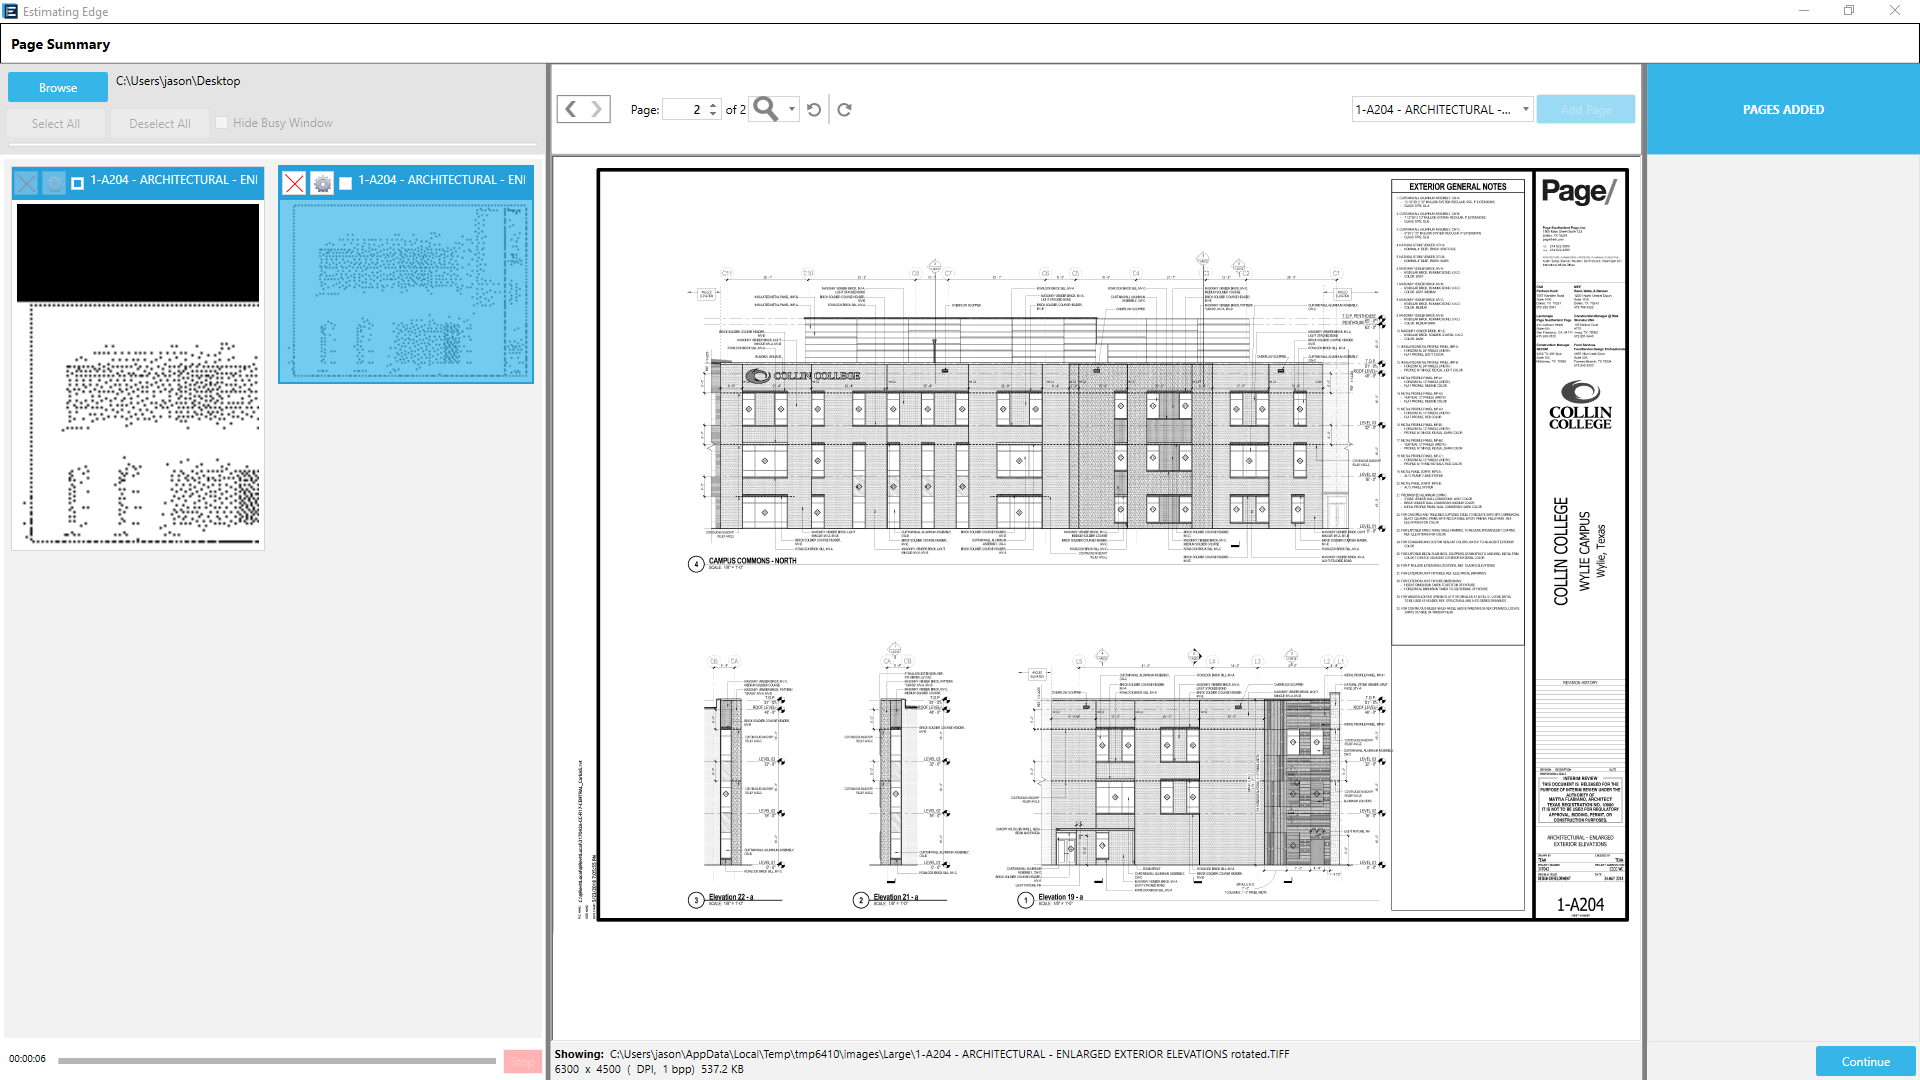Select first page thumbnail image
This screenshot has height=1080, width=1920.
coord(138,374)
